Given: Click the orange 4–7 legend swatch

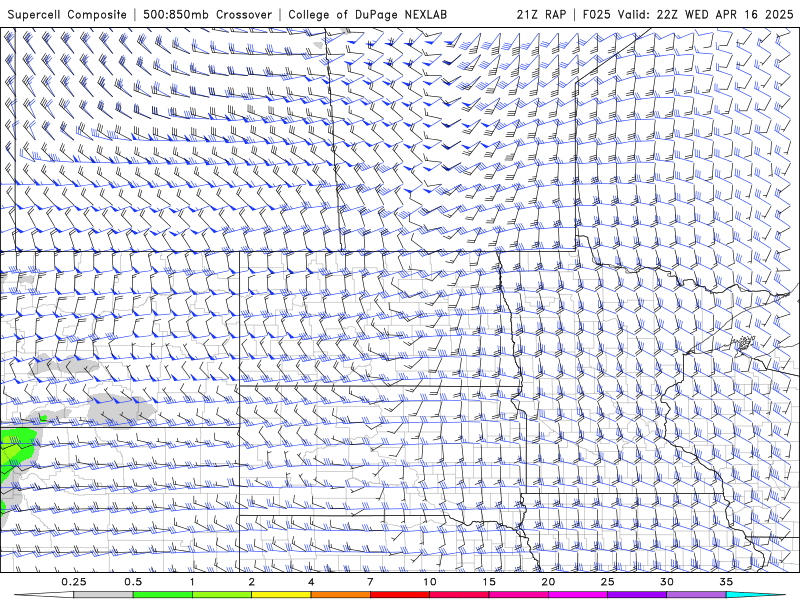Looking at the screenshot, I should (x=340, y=595).
